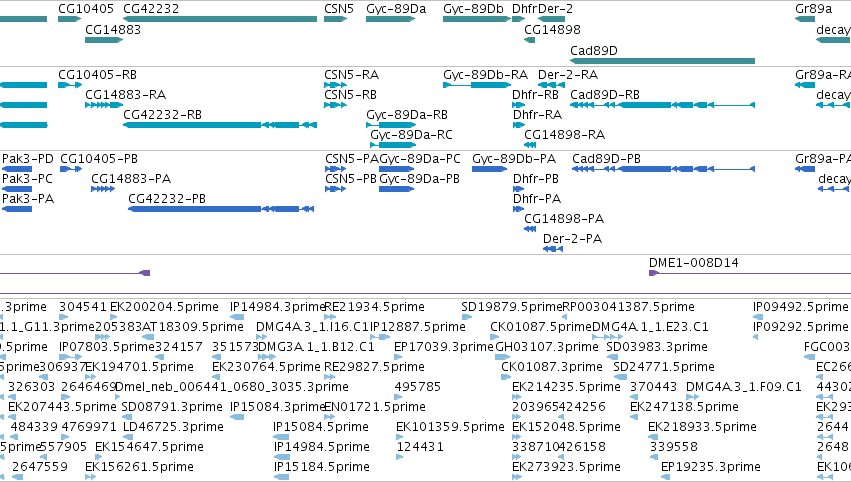Click the Dhfr-RA transcript label
This screenshot has width=851, height=482.
(537, 115)
